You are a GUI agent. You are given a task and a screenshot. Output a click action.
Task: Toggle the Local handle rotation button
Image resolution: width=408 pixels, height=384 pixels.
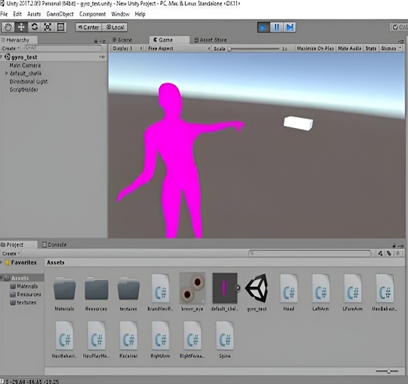115,27
